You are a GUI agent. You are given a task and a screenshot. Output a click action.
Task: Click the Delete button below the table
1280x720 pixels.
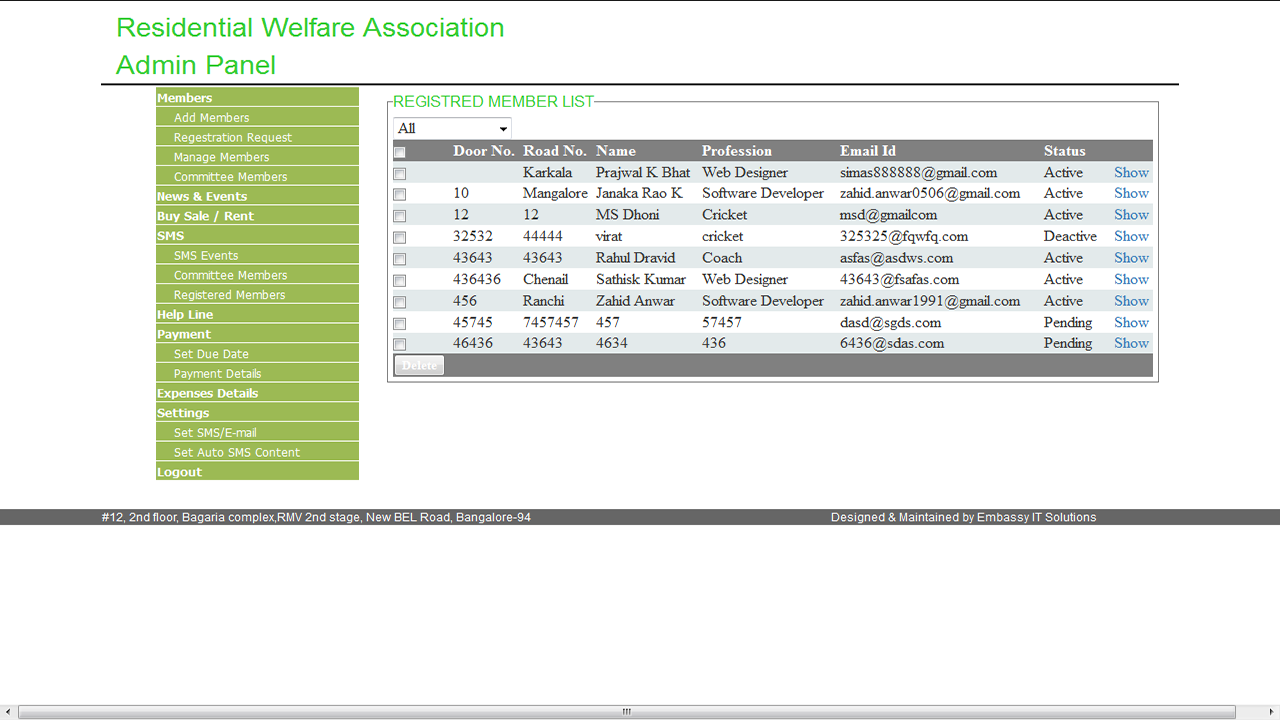[419, 365]
